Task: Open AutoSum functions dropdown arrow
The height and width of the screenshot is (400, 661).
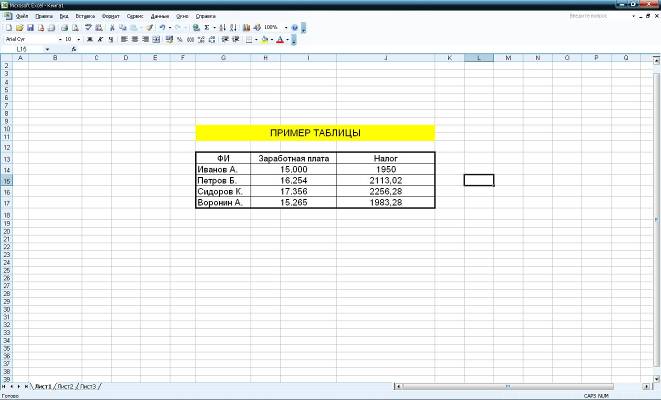Action: [215, 28]
